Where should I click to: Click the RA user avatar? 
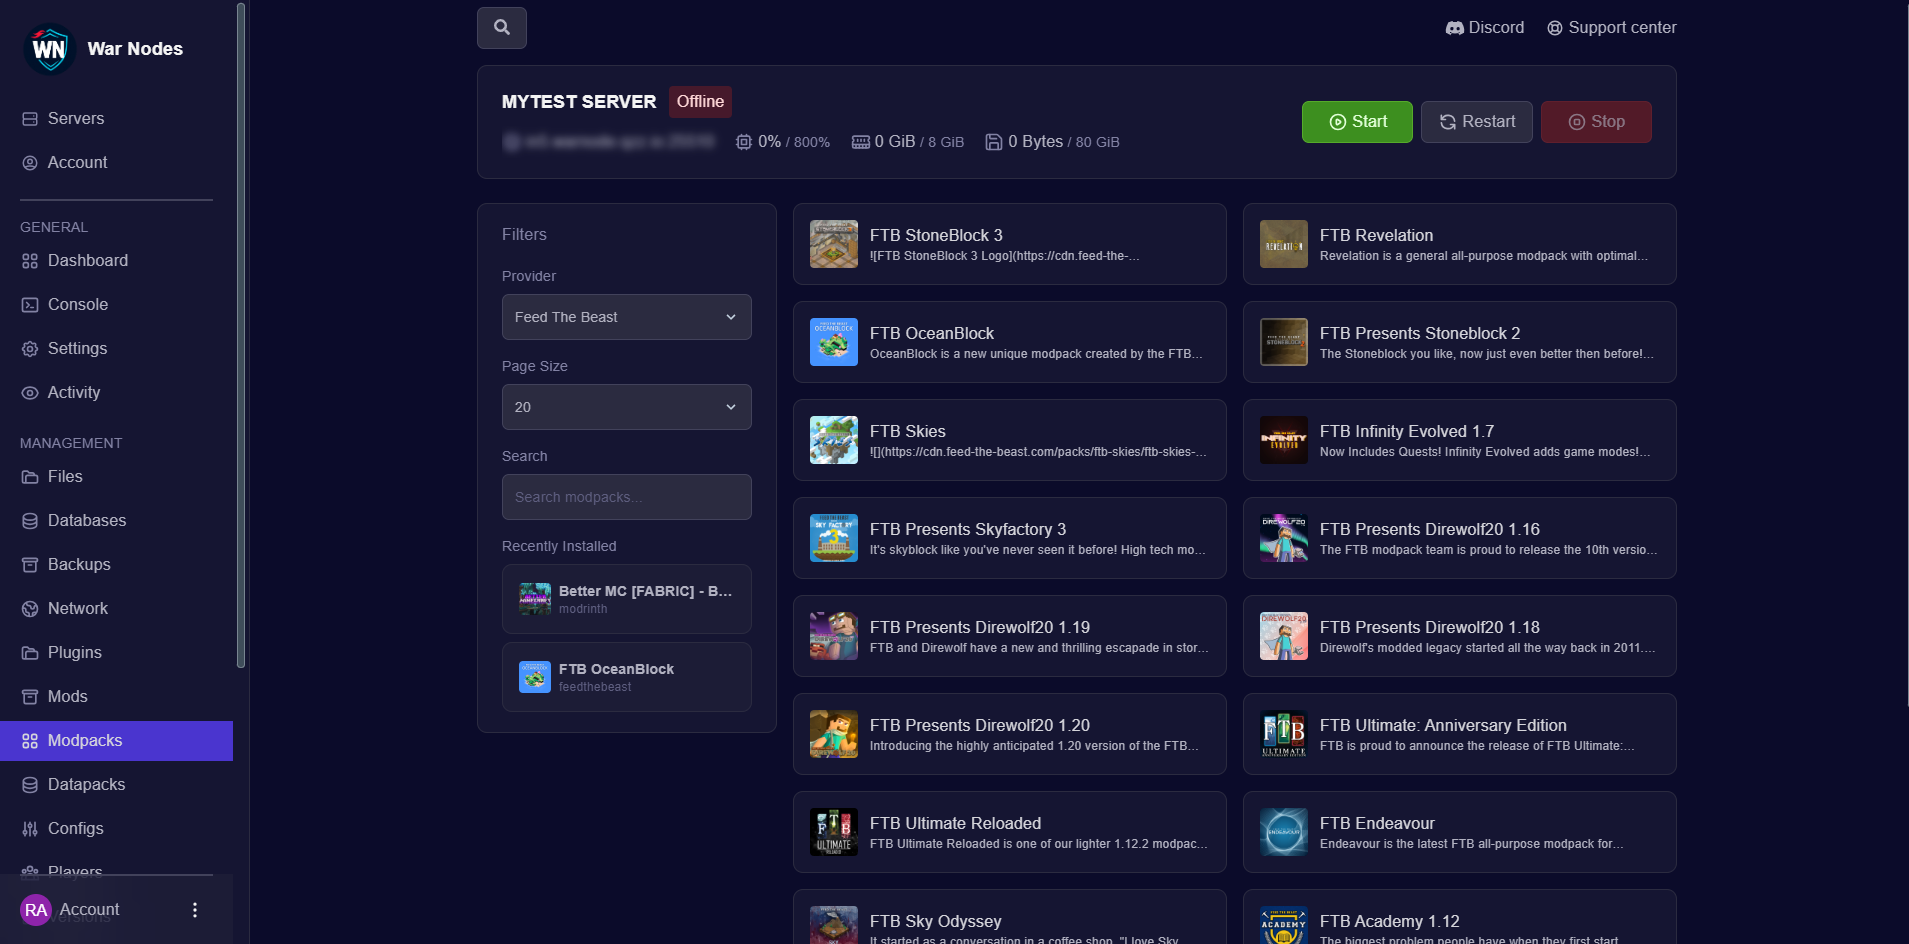[36, 910]
